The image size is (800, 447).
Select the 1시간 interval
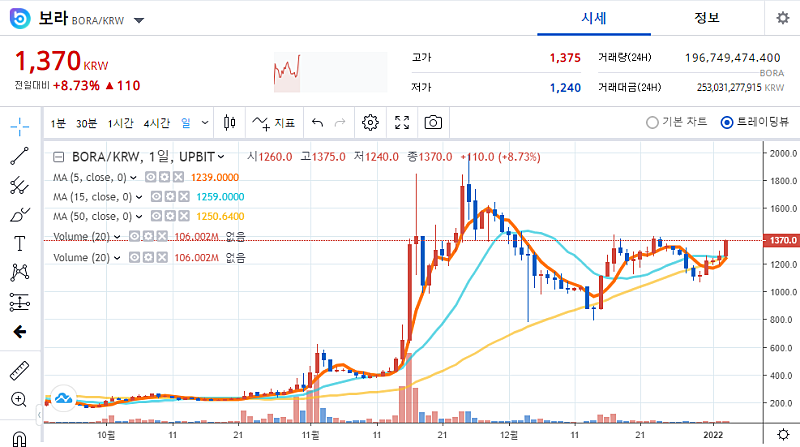click(x=120, y=123)
